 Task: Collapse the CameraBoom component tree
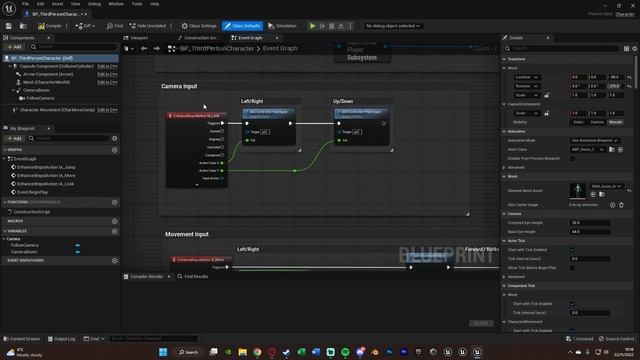click(13, 90)
